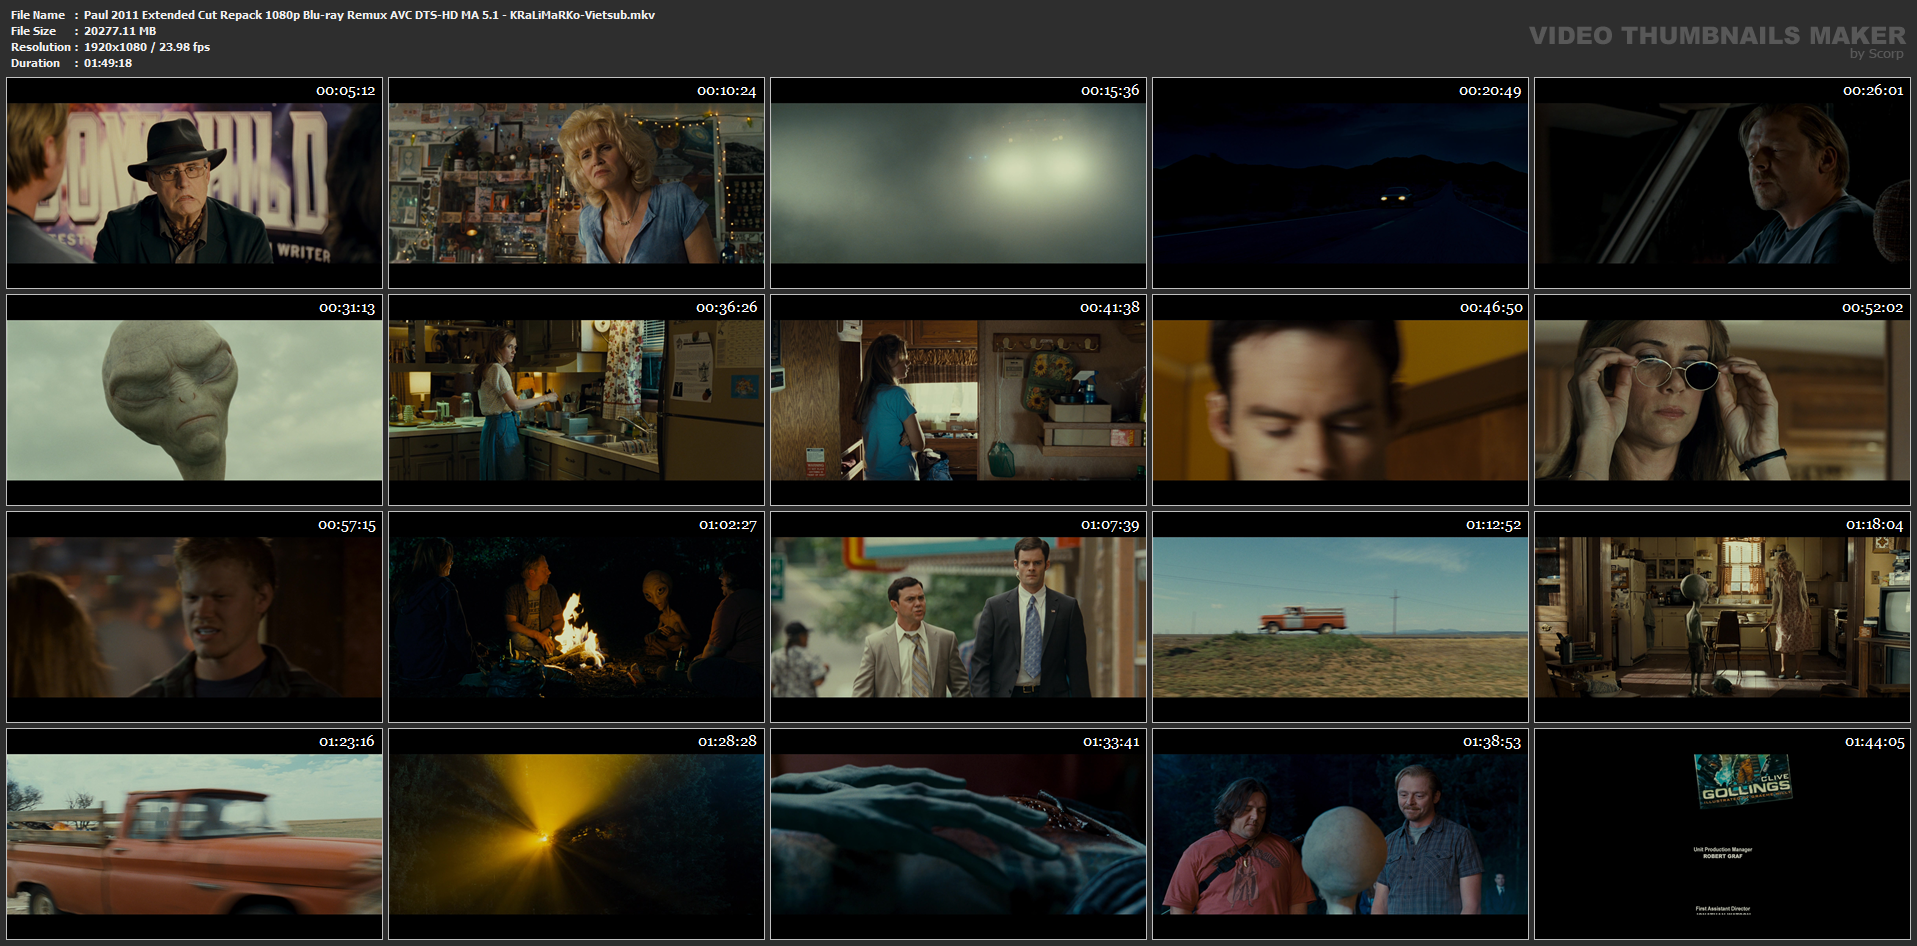Select the night road thumbnail at 00:20:49
1917x946 pixels.
1340,183
